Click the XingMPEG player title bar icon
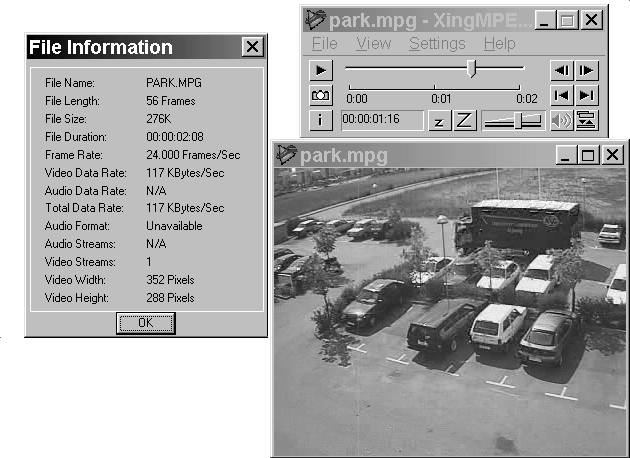The width and height of the screenshot is (630, 458). tap(315, 20)
